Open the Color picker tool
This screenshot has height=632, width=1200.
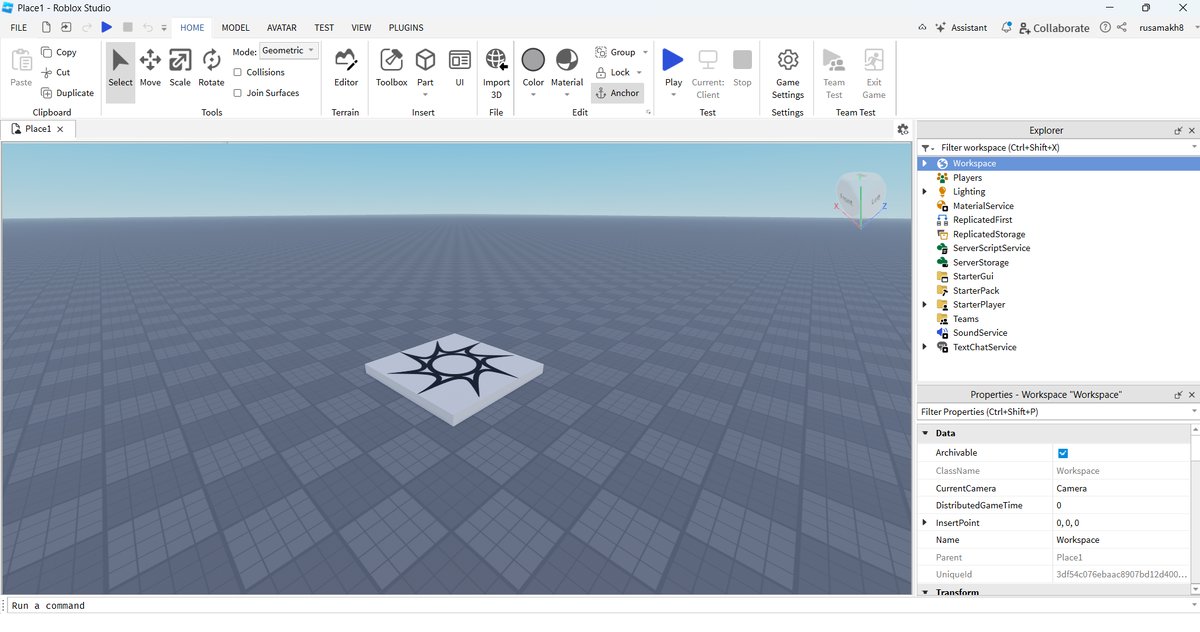533,70
